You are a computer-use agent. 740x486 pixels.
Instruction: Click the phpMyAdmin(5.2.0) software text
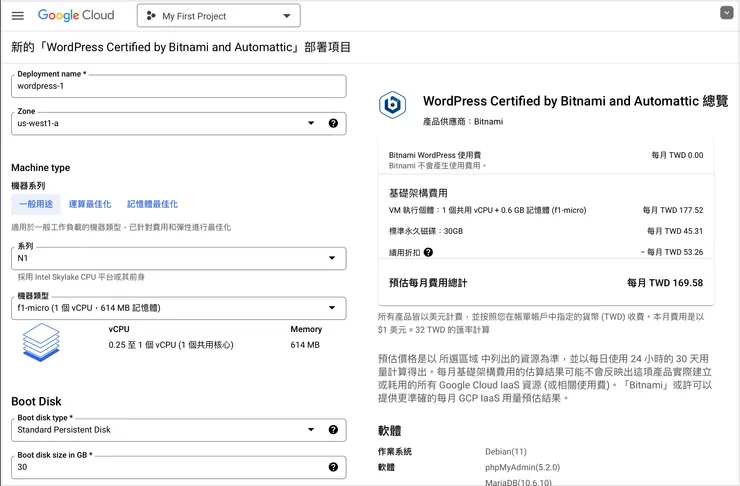(522, 467)
